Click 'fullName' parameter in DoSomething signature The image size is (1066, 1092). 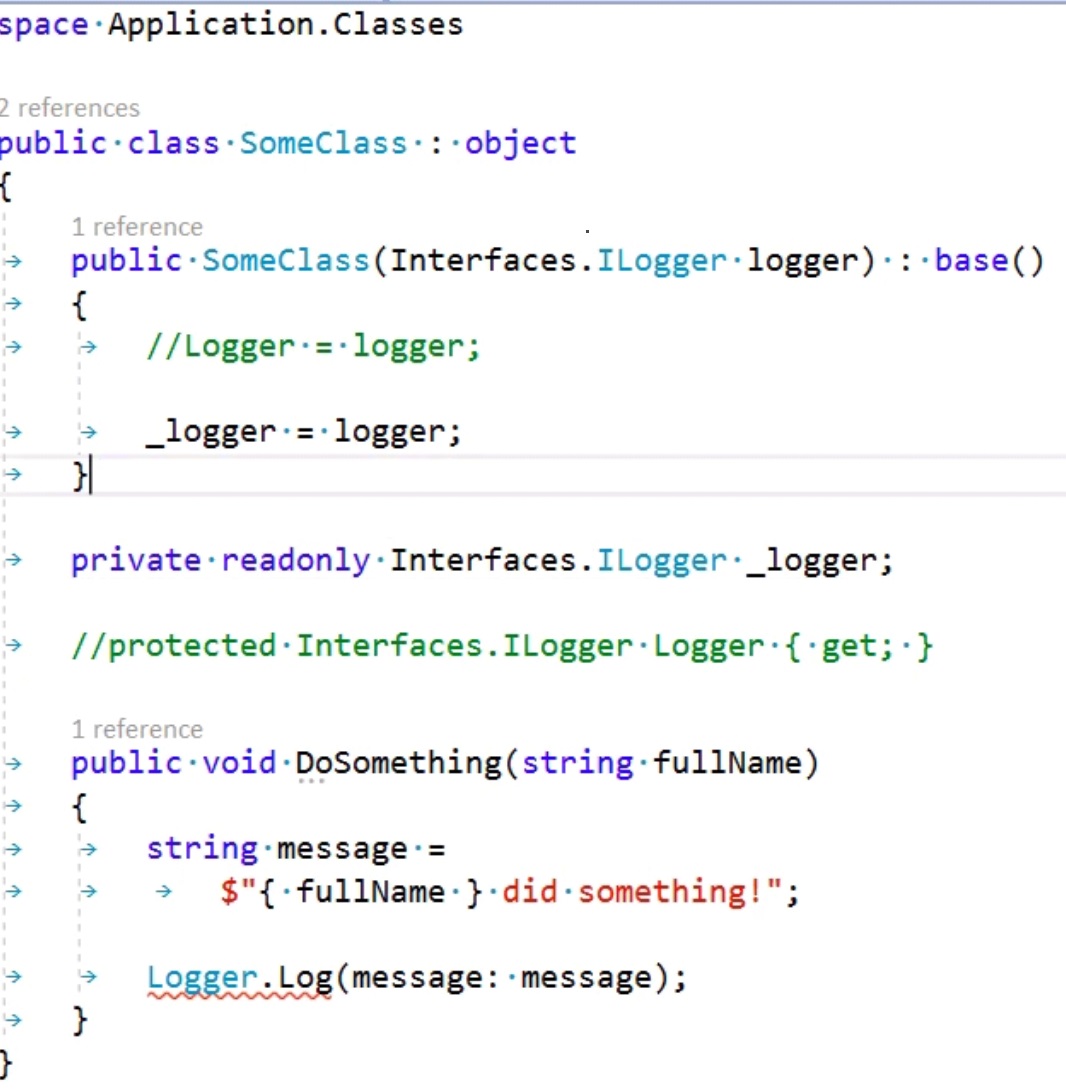pyautogui.click(x=728, y=763)
